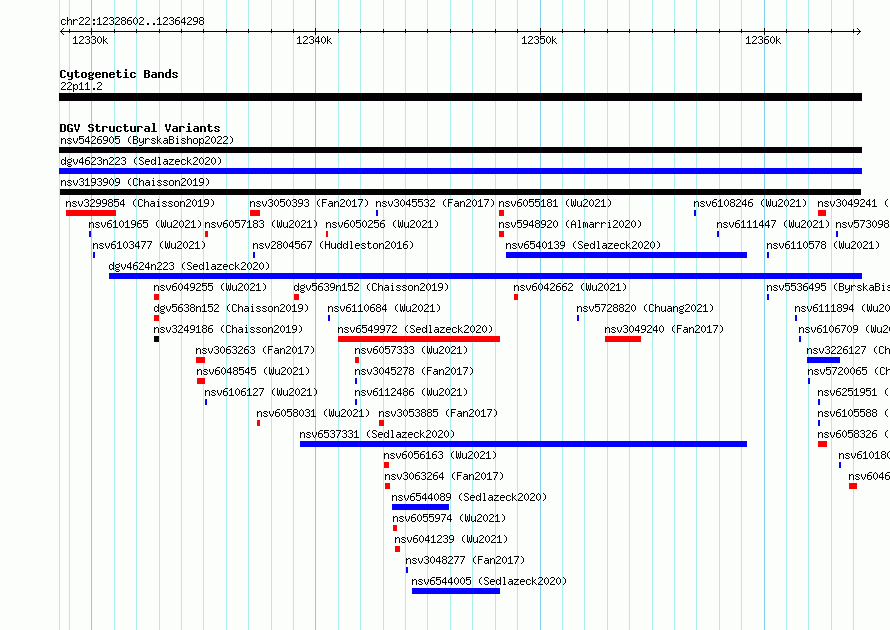This screenshot has width=890, height=630.
Task: Click nsv6048545 (Wu2021) label
Action: pyautogui.click(x=253, y=371)
